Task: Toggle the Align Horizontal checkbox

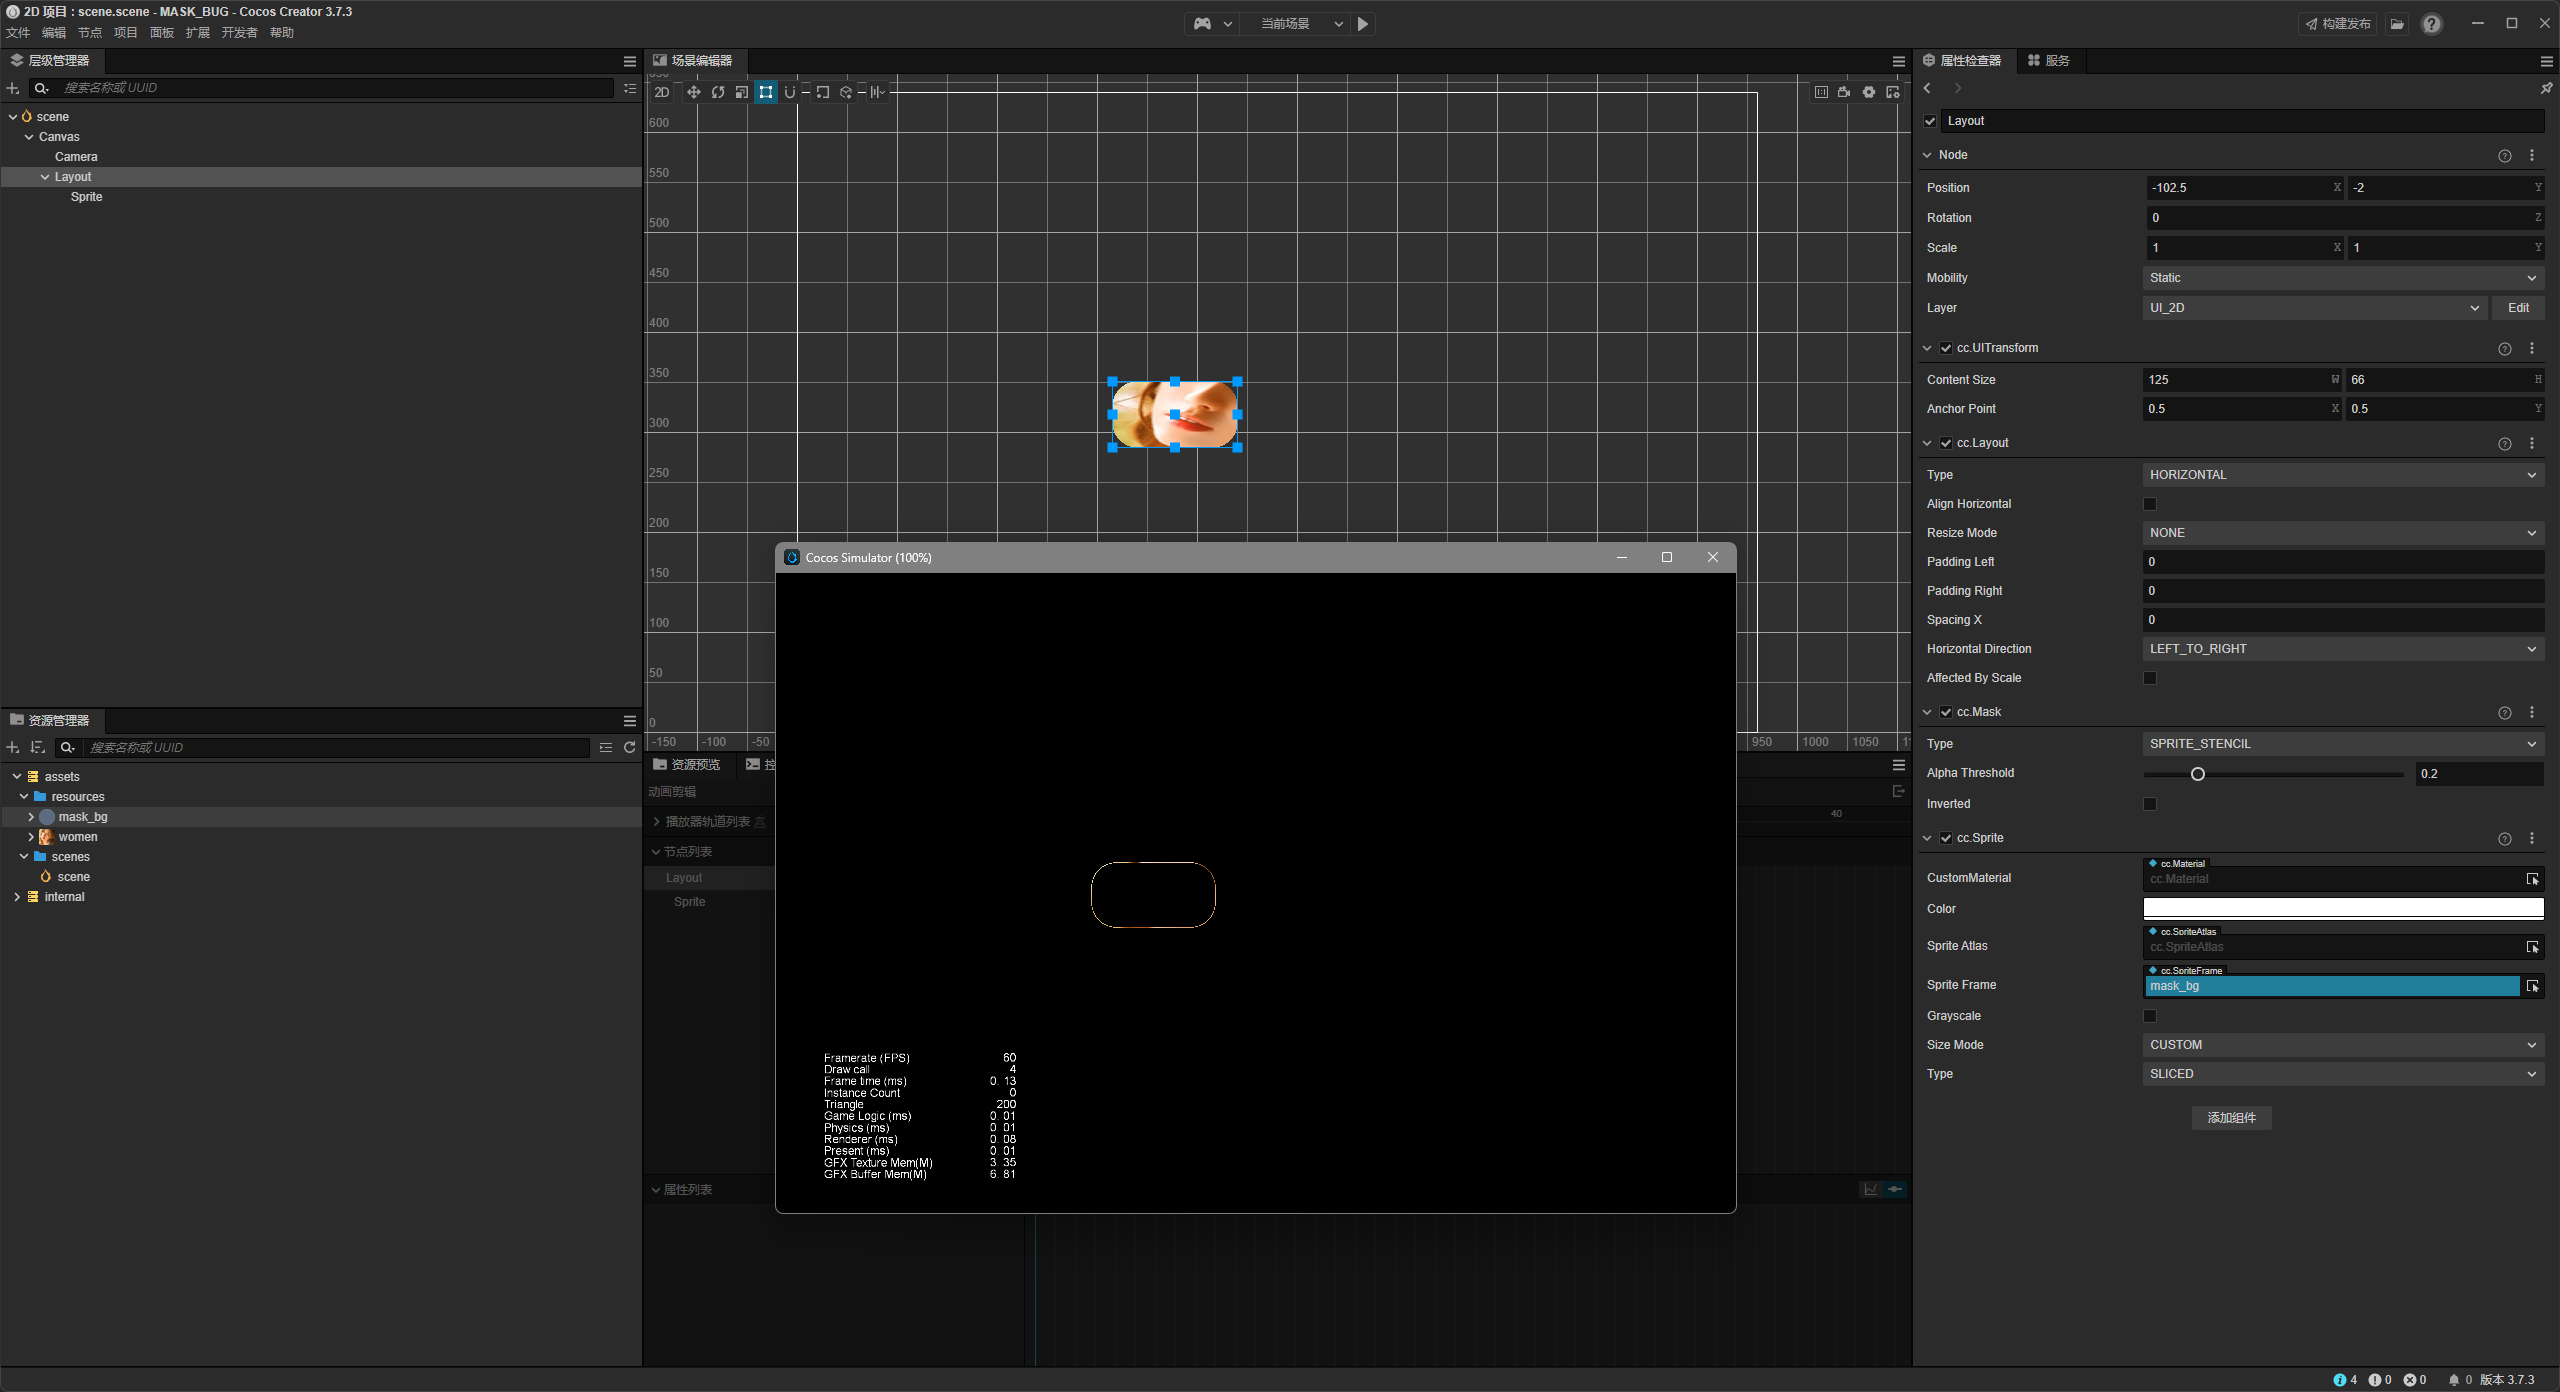Action: [x=2150, y=504]
